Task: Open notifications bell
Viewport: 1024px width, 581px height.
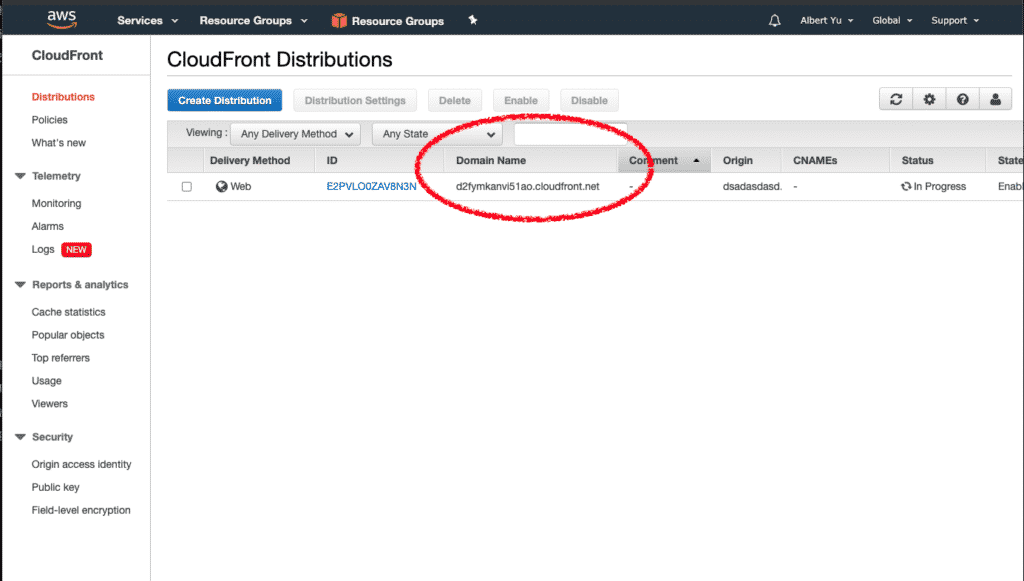Action: pos(775,20)
